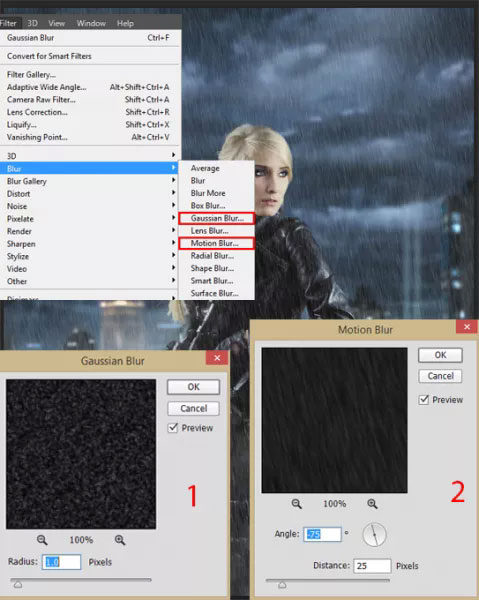
Task: Click the Angle input field
Action: (x=322, y=534)
